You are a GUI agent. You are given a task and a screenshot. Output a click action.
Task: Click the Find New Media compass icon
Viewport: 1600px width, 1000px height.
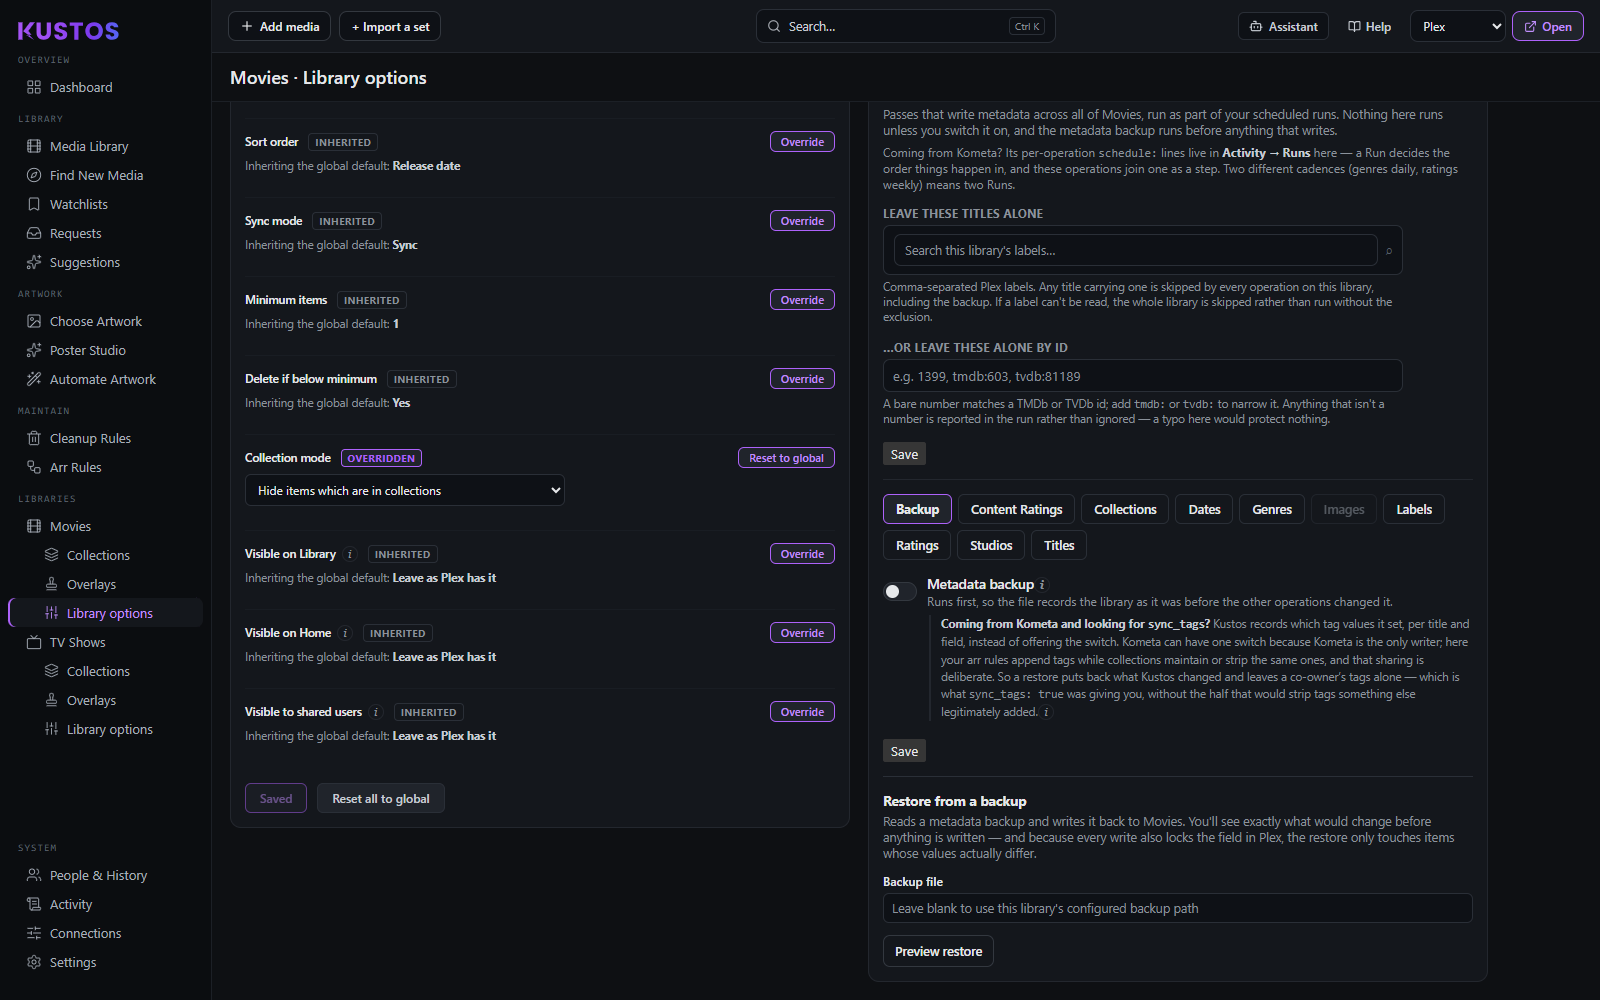coord(34,175)
